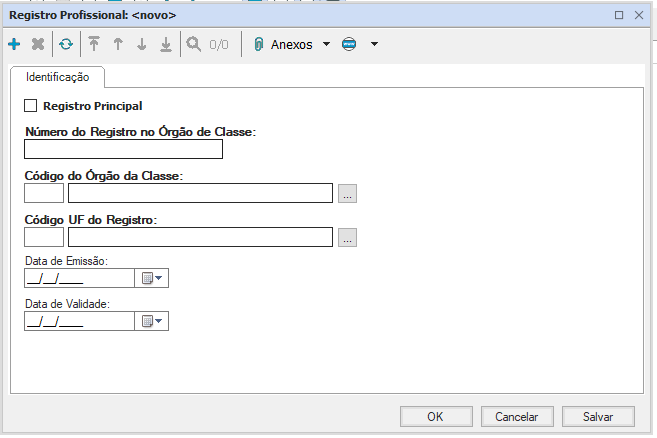Viewport: 657px width, 438px height.
Task: Open the Data de Validade calendar picker
Action: pyautogui.click(x=152, y=321)
